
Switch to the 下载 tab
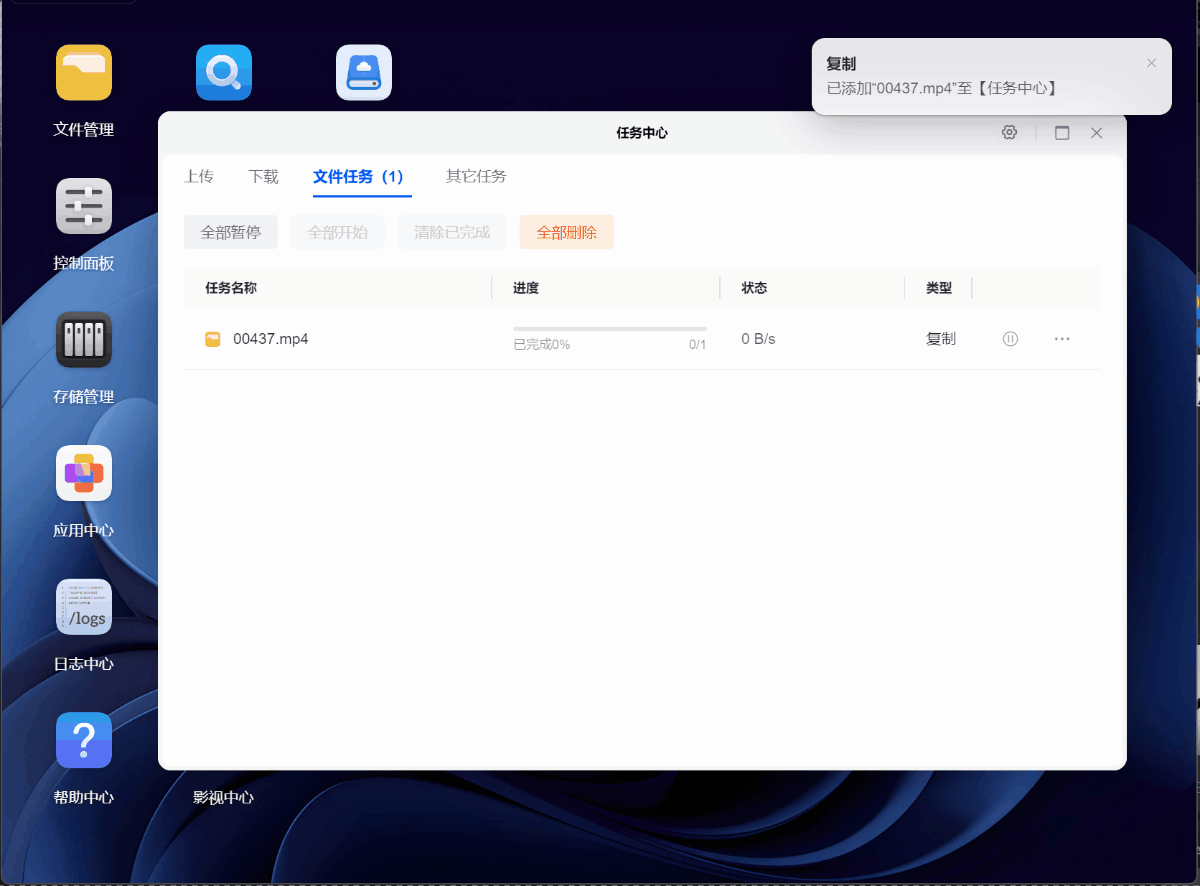[263, 177]
